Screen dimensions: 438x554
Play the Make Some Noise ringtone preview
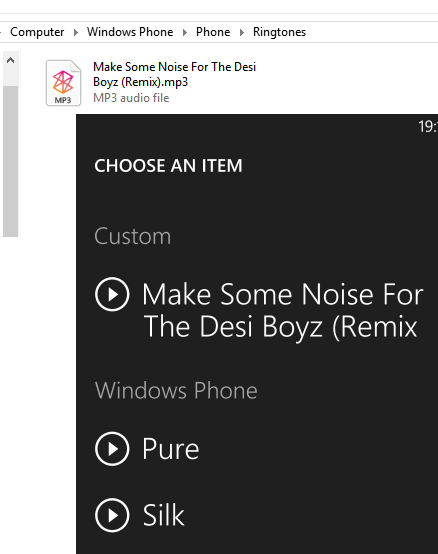click(112, 294)
